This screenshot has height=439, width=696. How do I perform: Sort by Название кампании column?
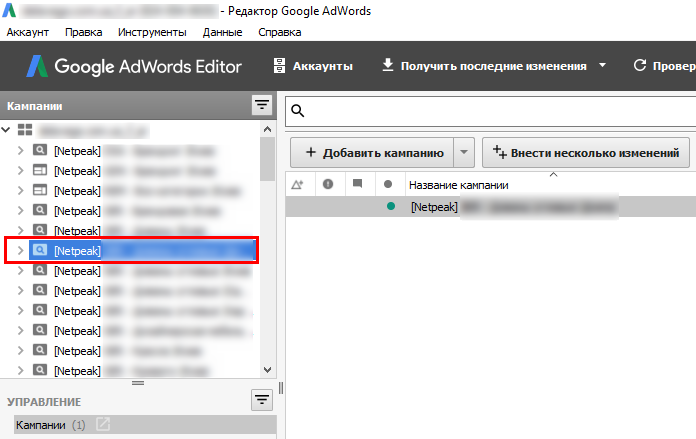(x=459, y=185)
